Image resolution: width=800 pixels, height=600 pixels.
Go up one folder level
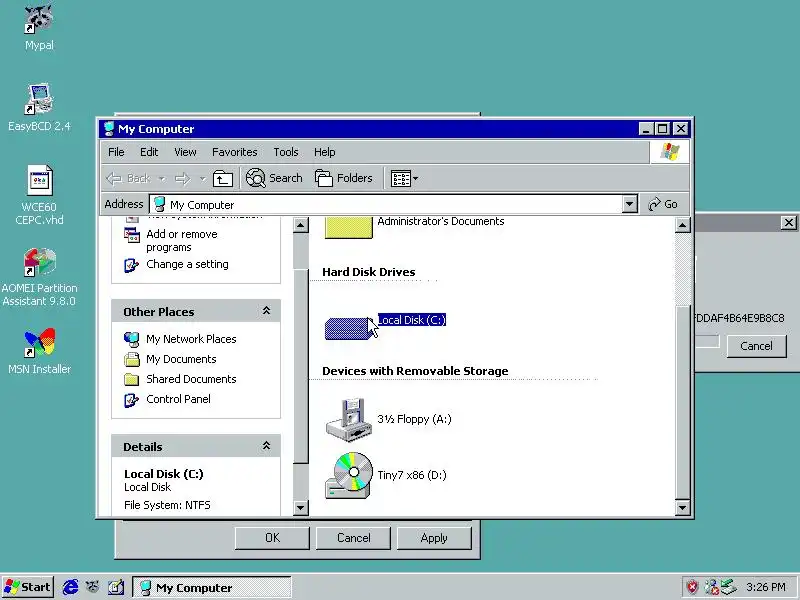click(x=222, y=178)
